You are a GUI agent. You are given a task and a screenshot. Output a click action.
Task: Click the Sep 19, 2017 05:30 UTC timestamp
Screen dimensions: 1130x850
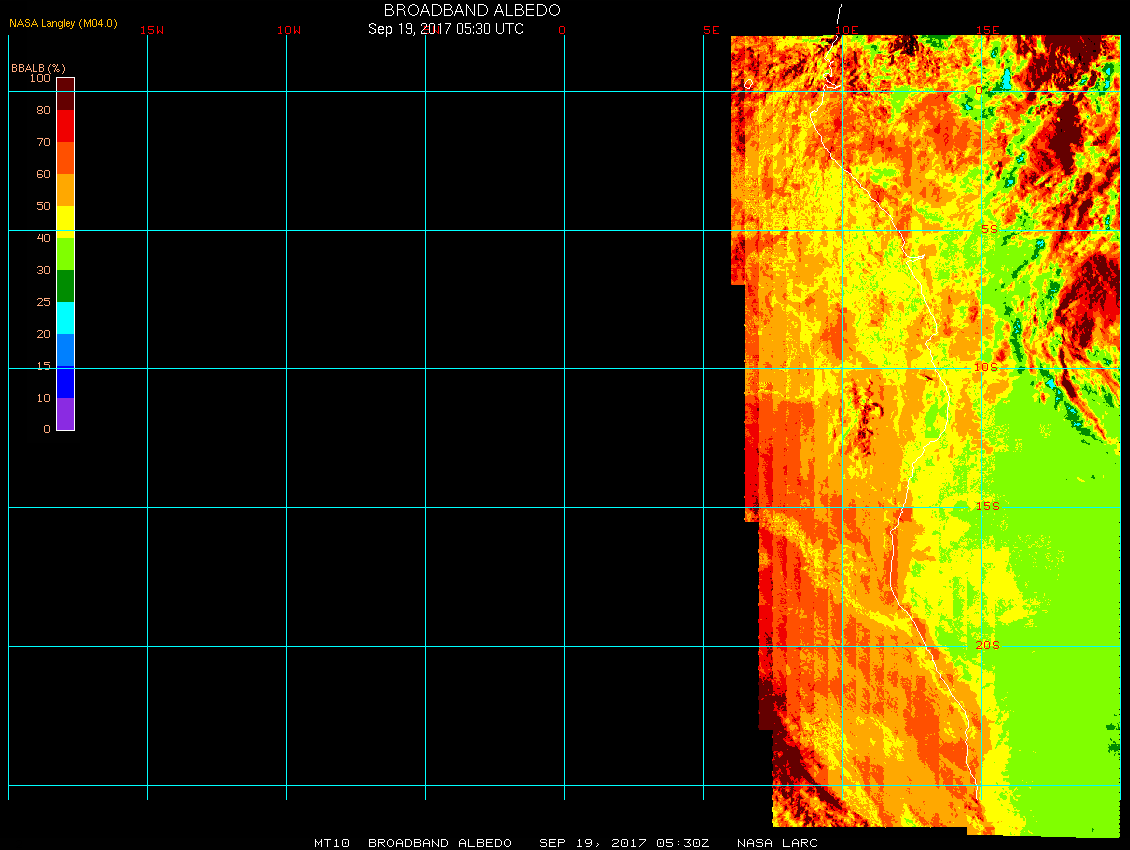pos(446,29)
